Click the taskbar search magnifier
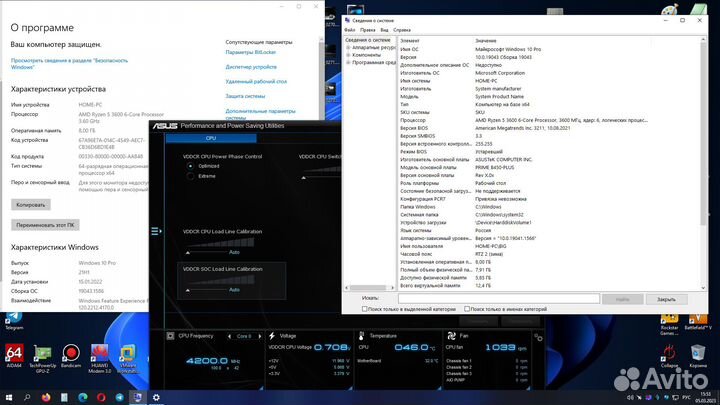Image resolution: width=720 pixels, height=405 pixels. point(27,397)
